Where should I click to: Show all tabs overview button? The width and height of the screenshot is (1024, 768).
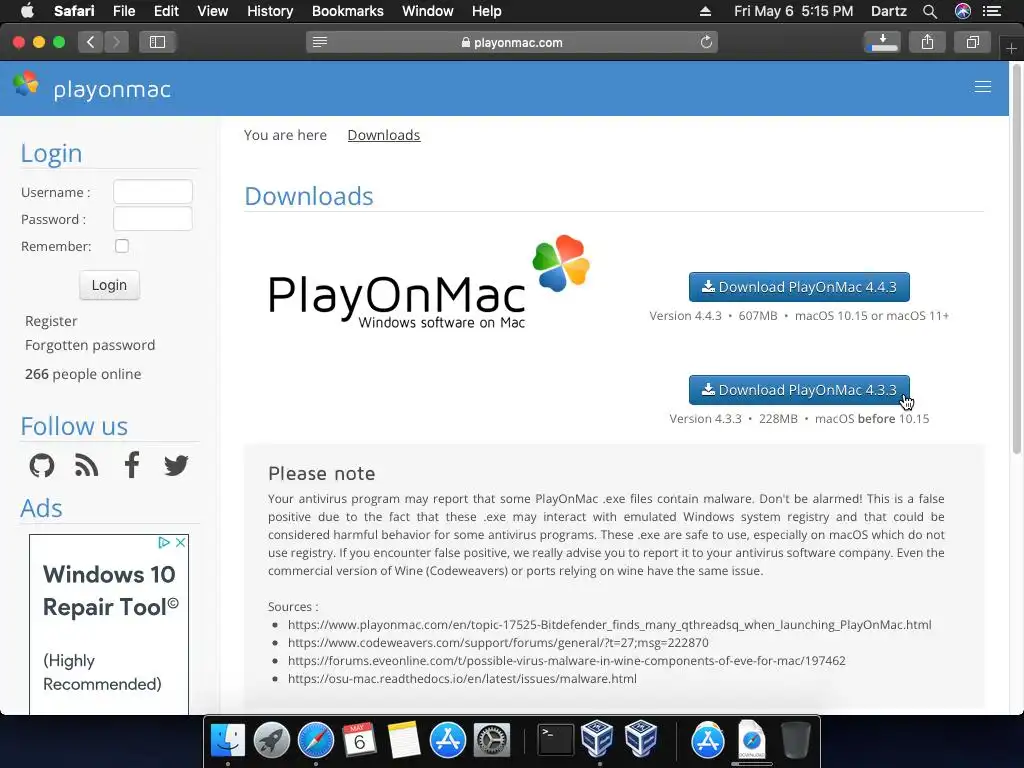click(972, 42)
